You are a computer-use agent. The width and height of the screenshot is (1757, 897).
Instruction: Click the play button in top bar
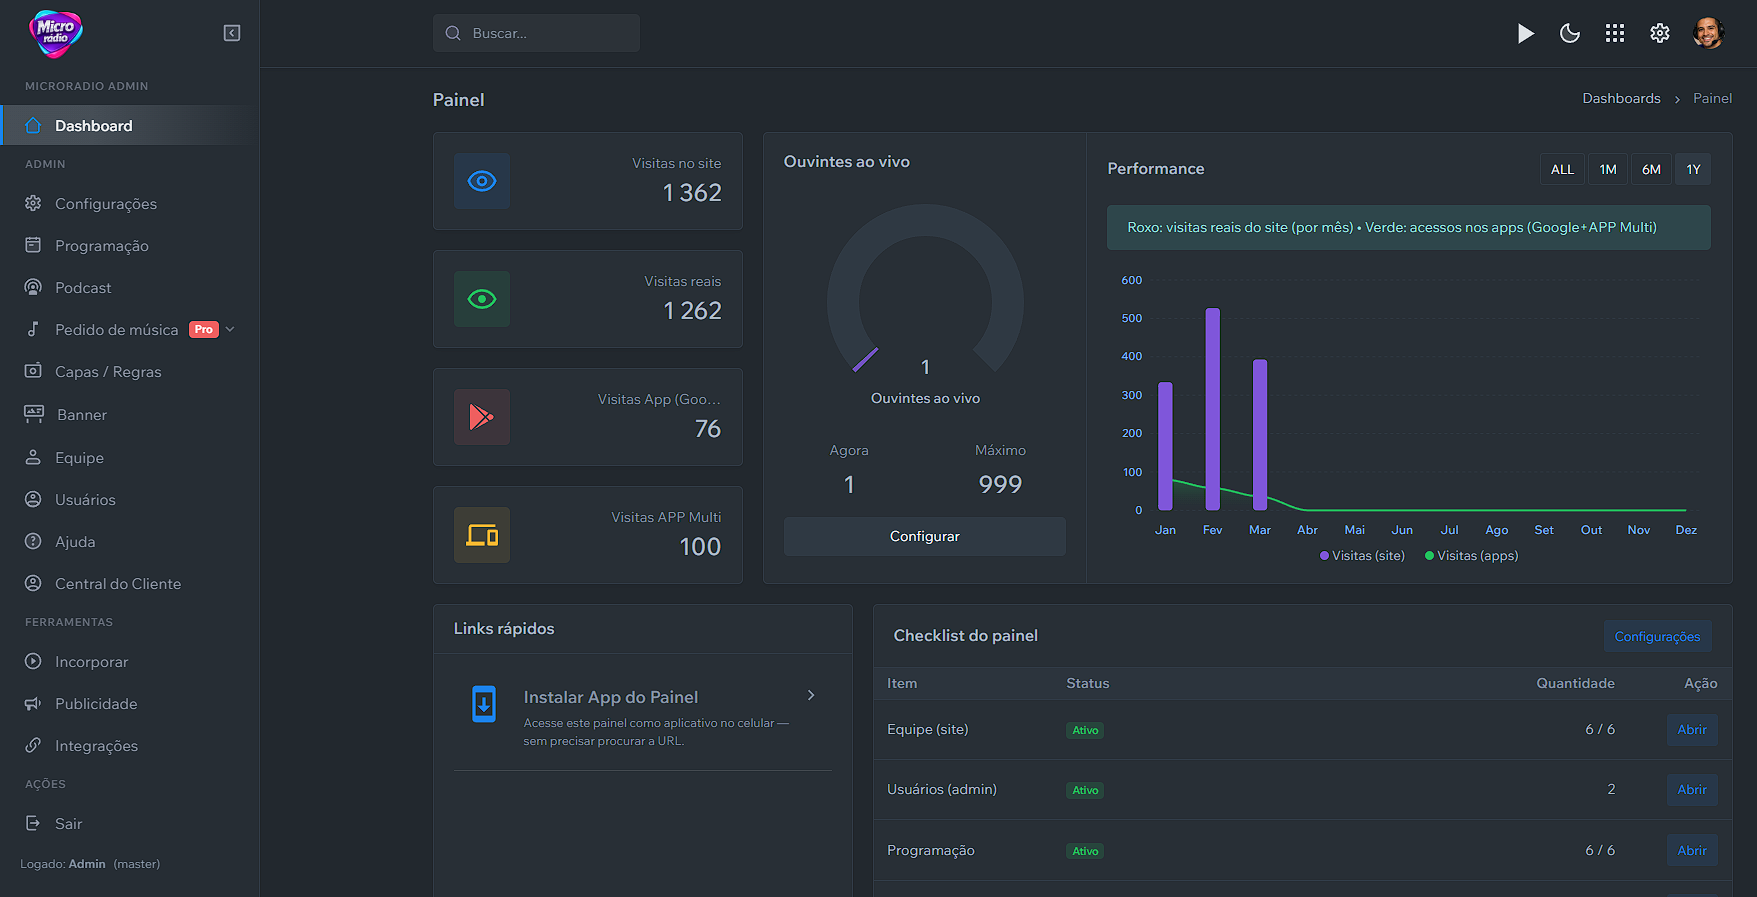click(1525, 33)
